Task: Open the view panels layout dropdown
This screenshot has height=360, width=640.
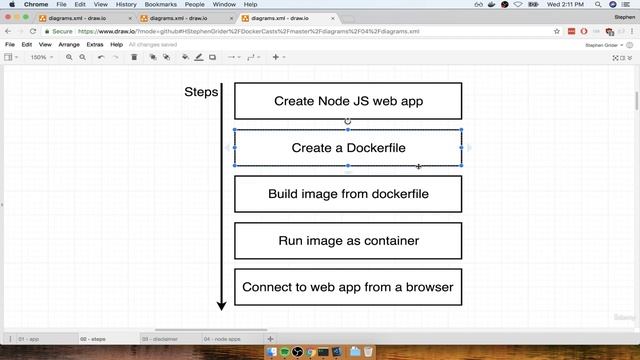Action: (11, 58)
